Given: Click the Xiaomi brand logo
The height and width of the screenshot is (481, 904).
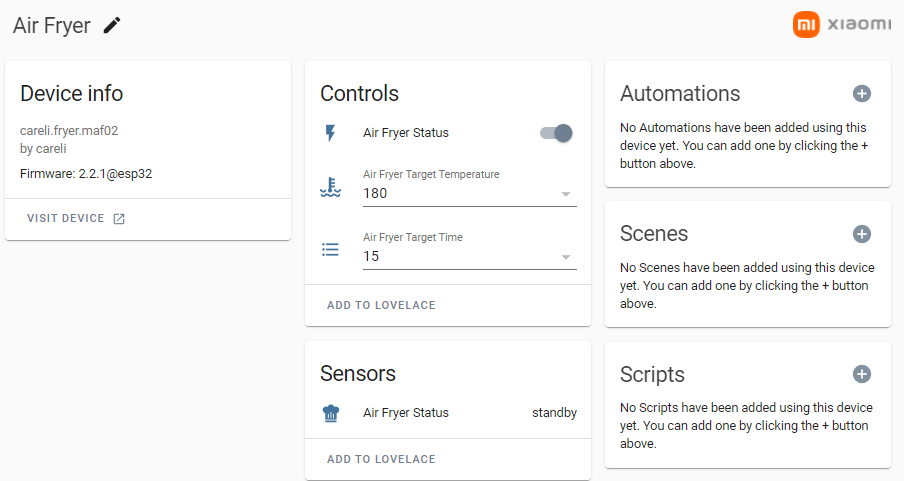Looking at the screenshot, I should pyautogui.click(x=842, y=25).
